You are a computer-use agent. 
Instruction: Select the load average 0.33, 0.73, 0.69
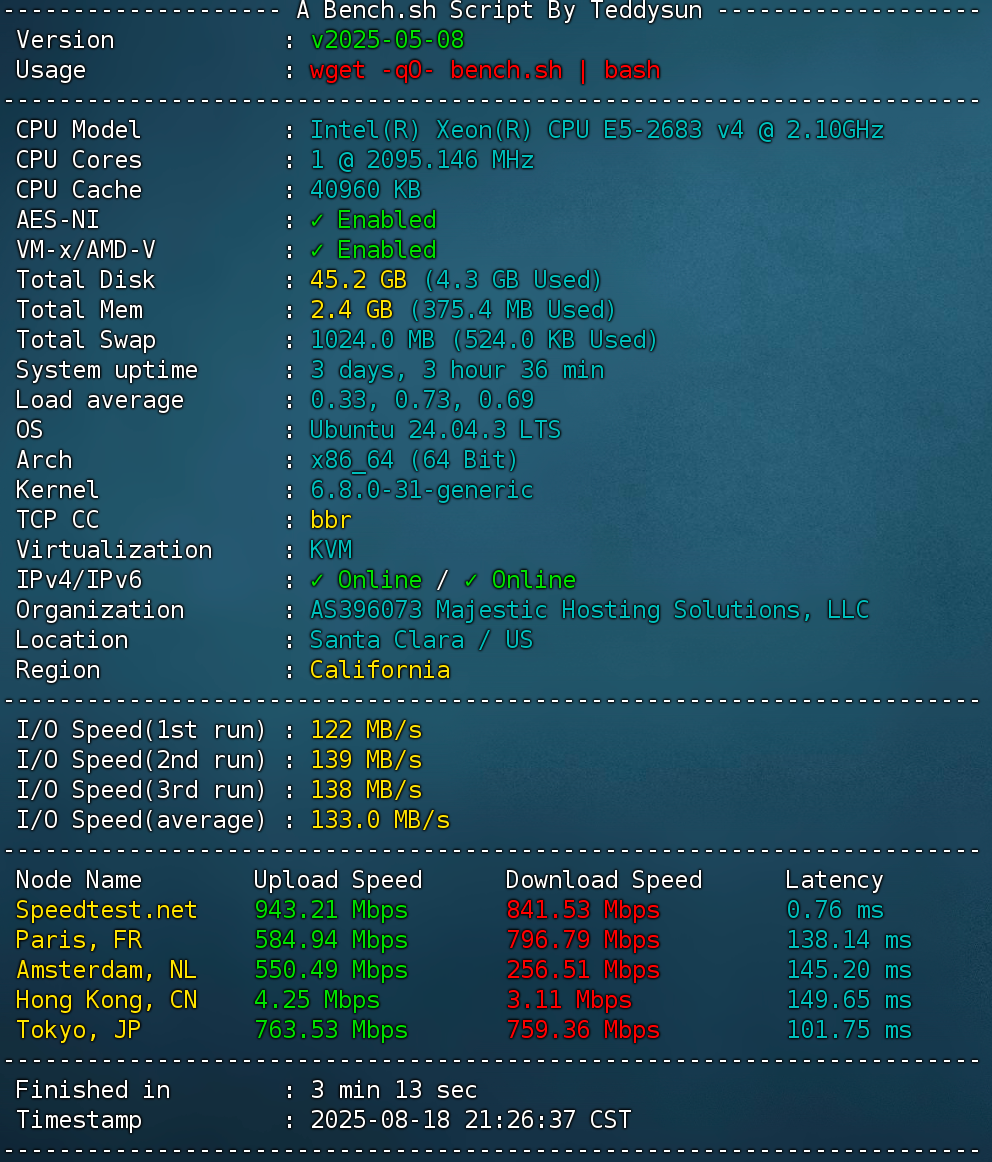[x=422, y=400]
